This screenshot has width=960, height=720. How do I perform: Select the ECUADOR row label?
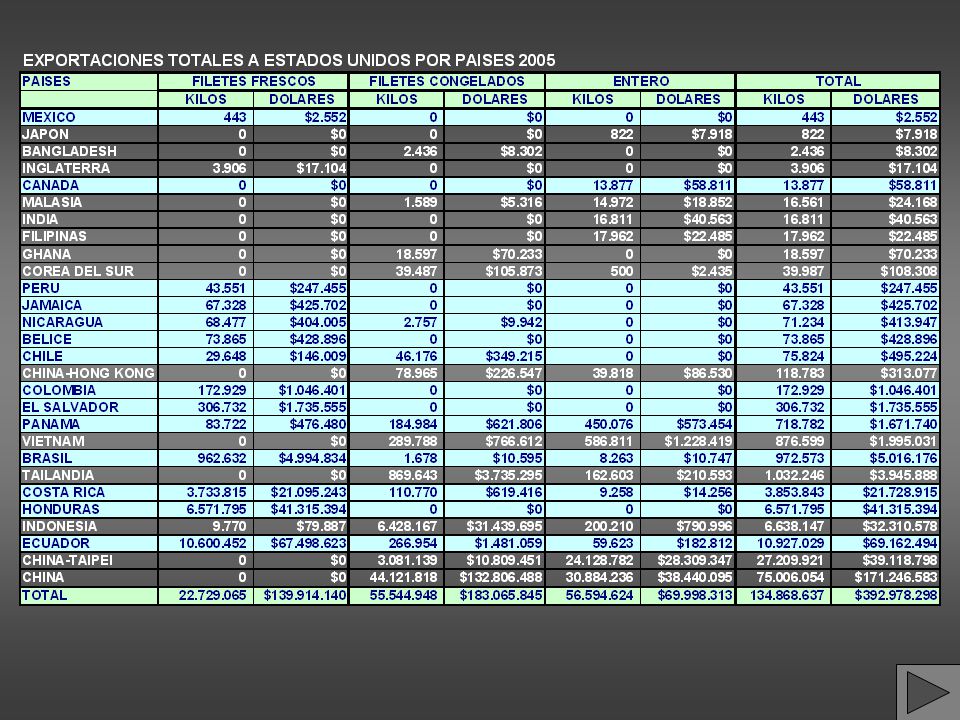(x=56, y=543)
